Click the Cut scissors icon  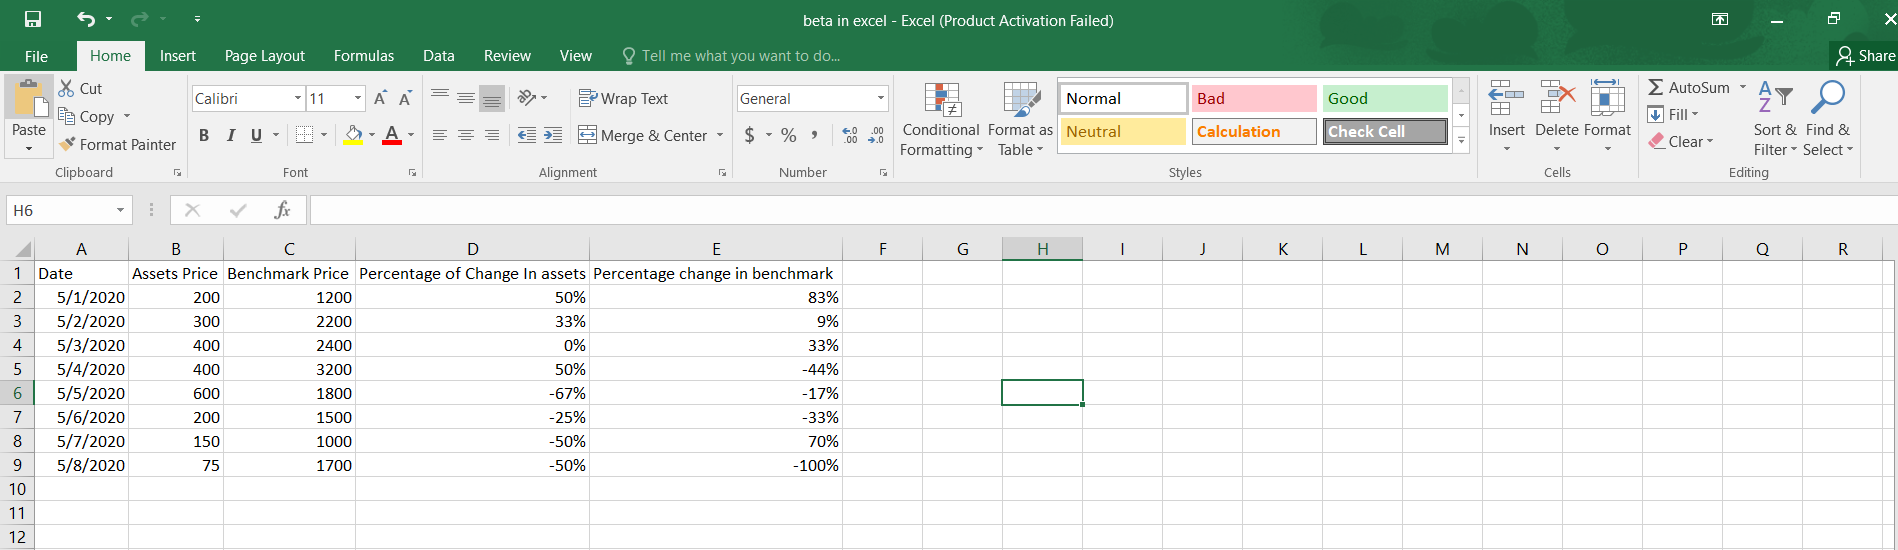(67, 88)
